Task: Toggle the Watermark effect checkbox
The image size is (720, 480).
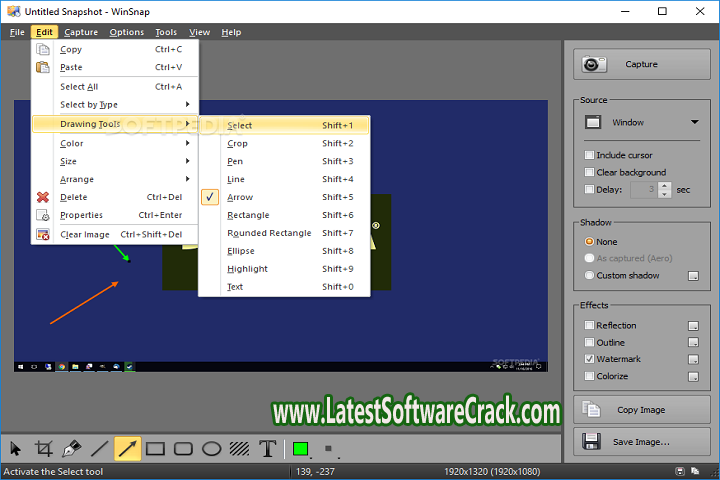Action: (x=590, y=359)
